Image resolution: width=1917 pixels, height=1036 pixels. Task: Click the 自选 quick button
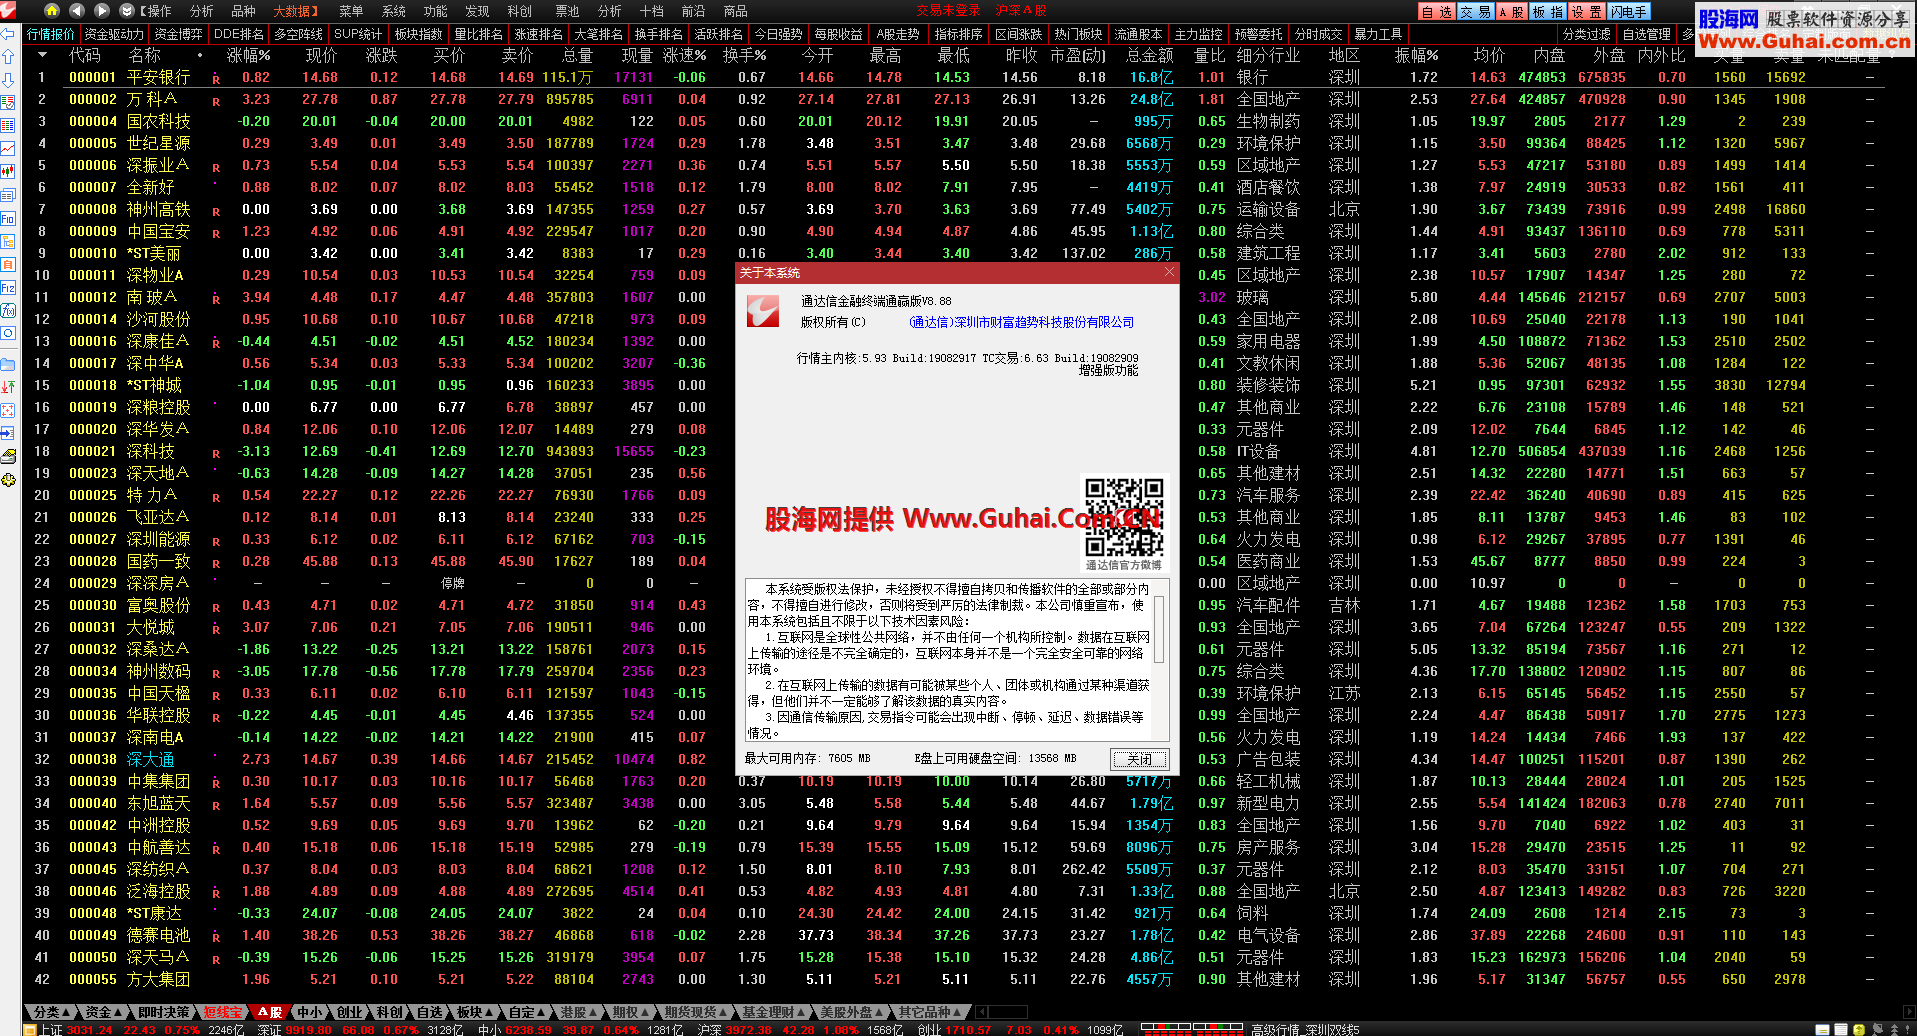coord(1437,12)
